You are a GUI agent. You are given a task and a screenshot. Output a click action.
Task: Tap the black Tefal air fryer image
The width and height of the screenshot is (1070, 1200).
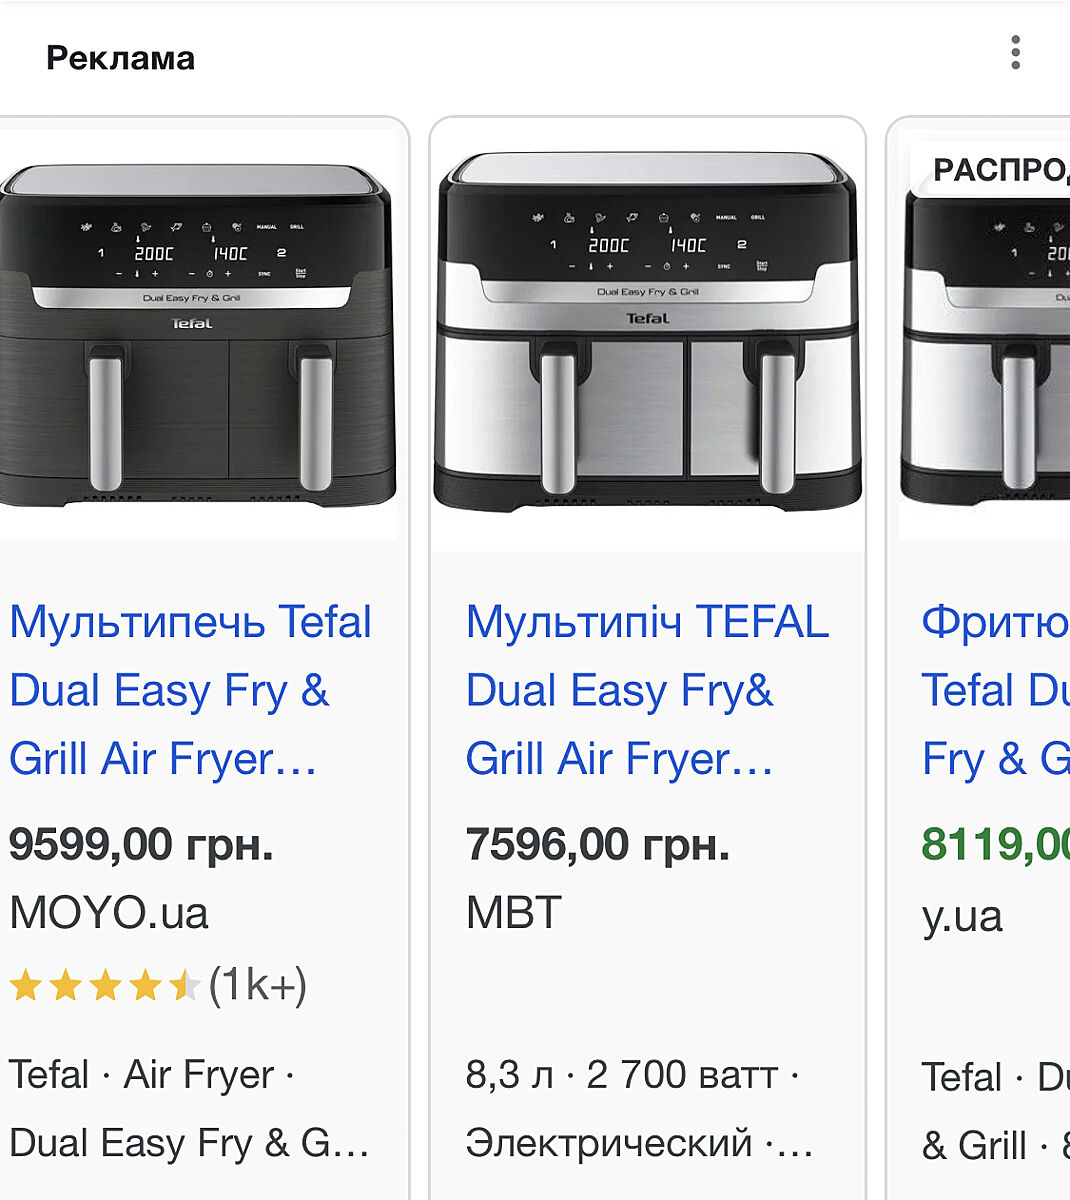(x=197, y=335)
